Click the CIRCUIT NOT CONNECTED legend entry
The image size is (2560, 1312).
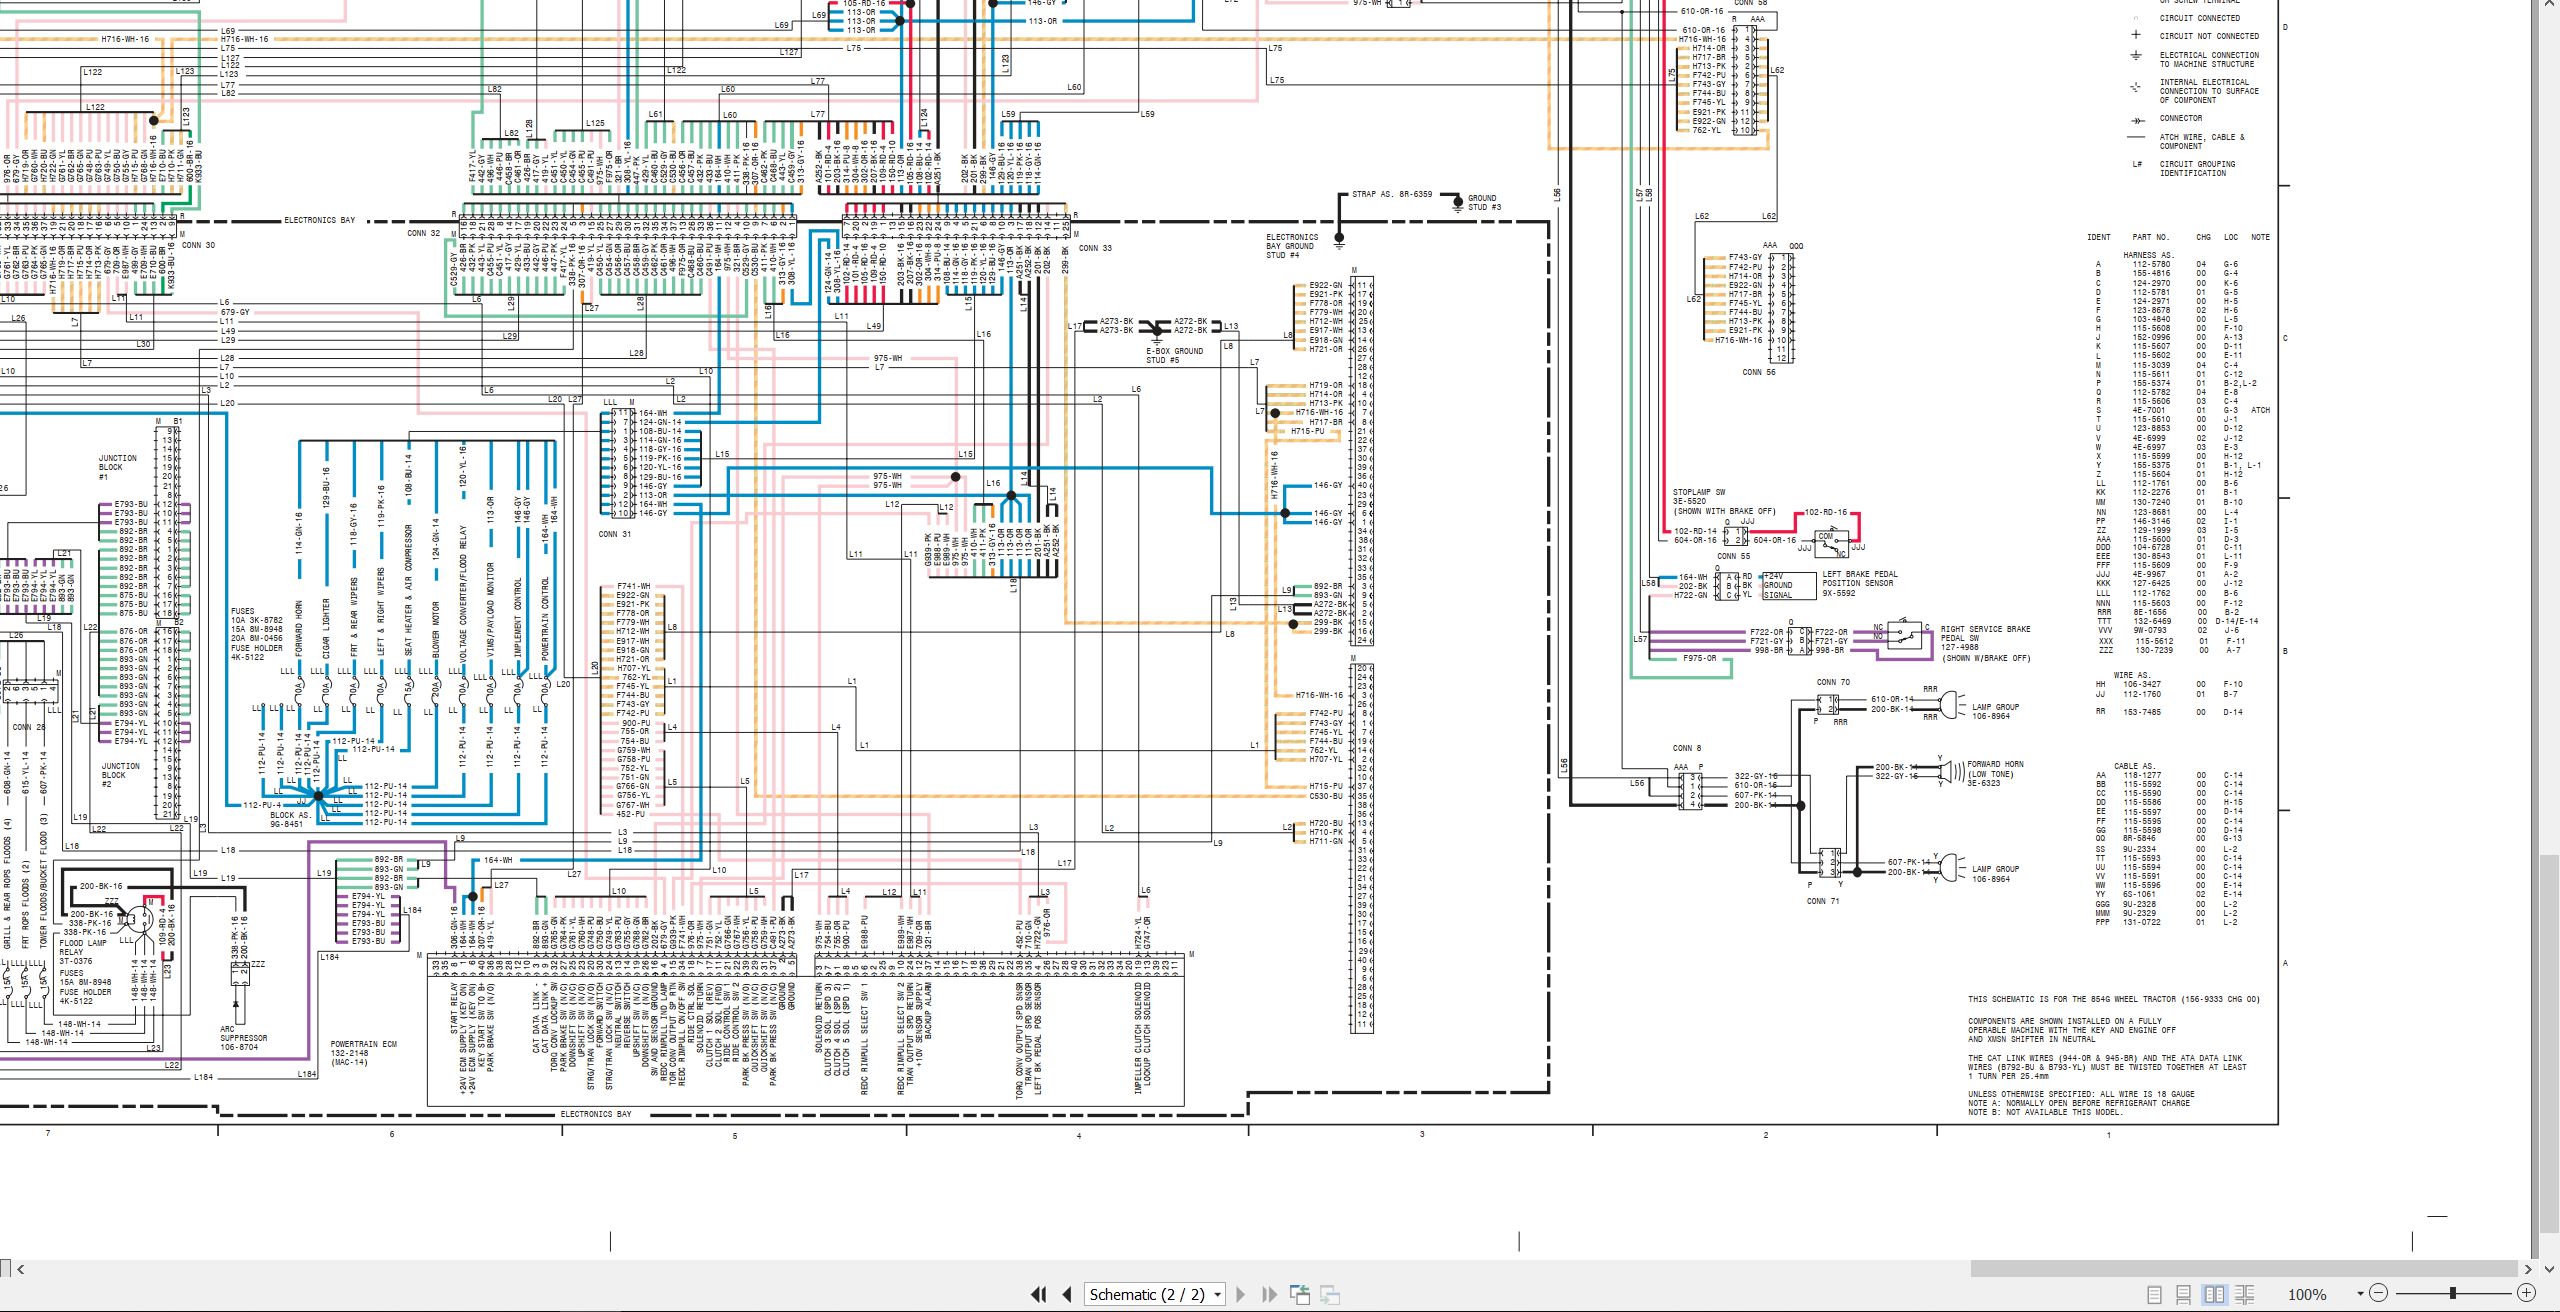point(2208,36)
